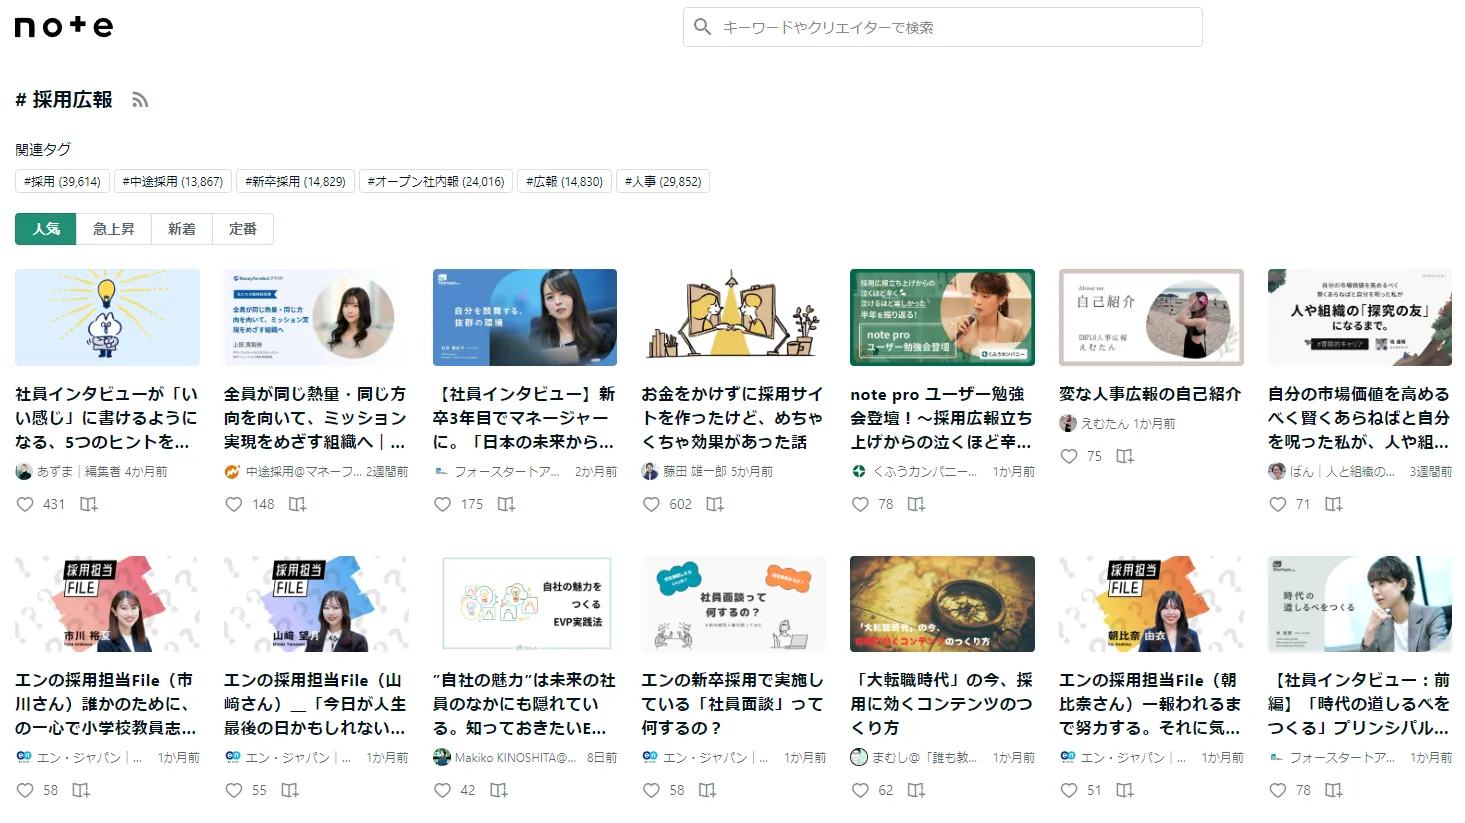Viewport: 1465px width, 823px height.
Task: Click the heart next to count 75
Action: (x=1069, y=456)
